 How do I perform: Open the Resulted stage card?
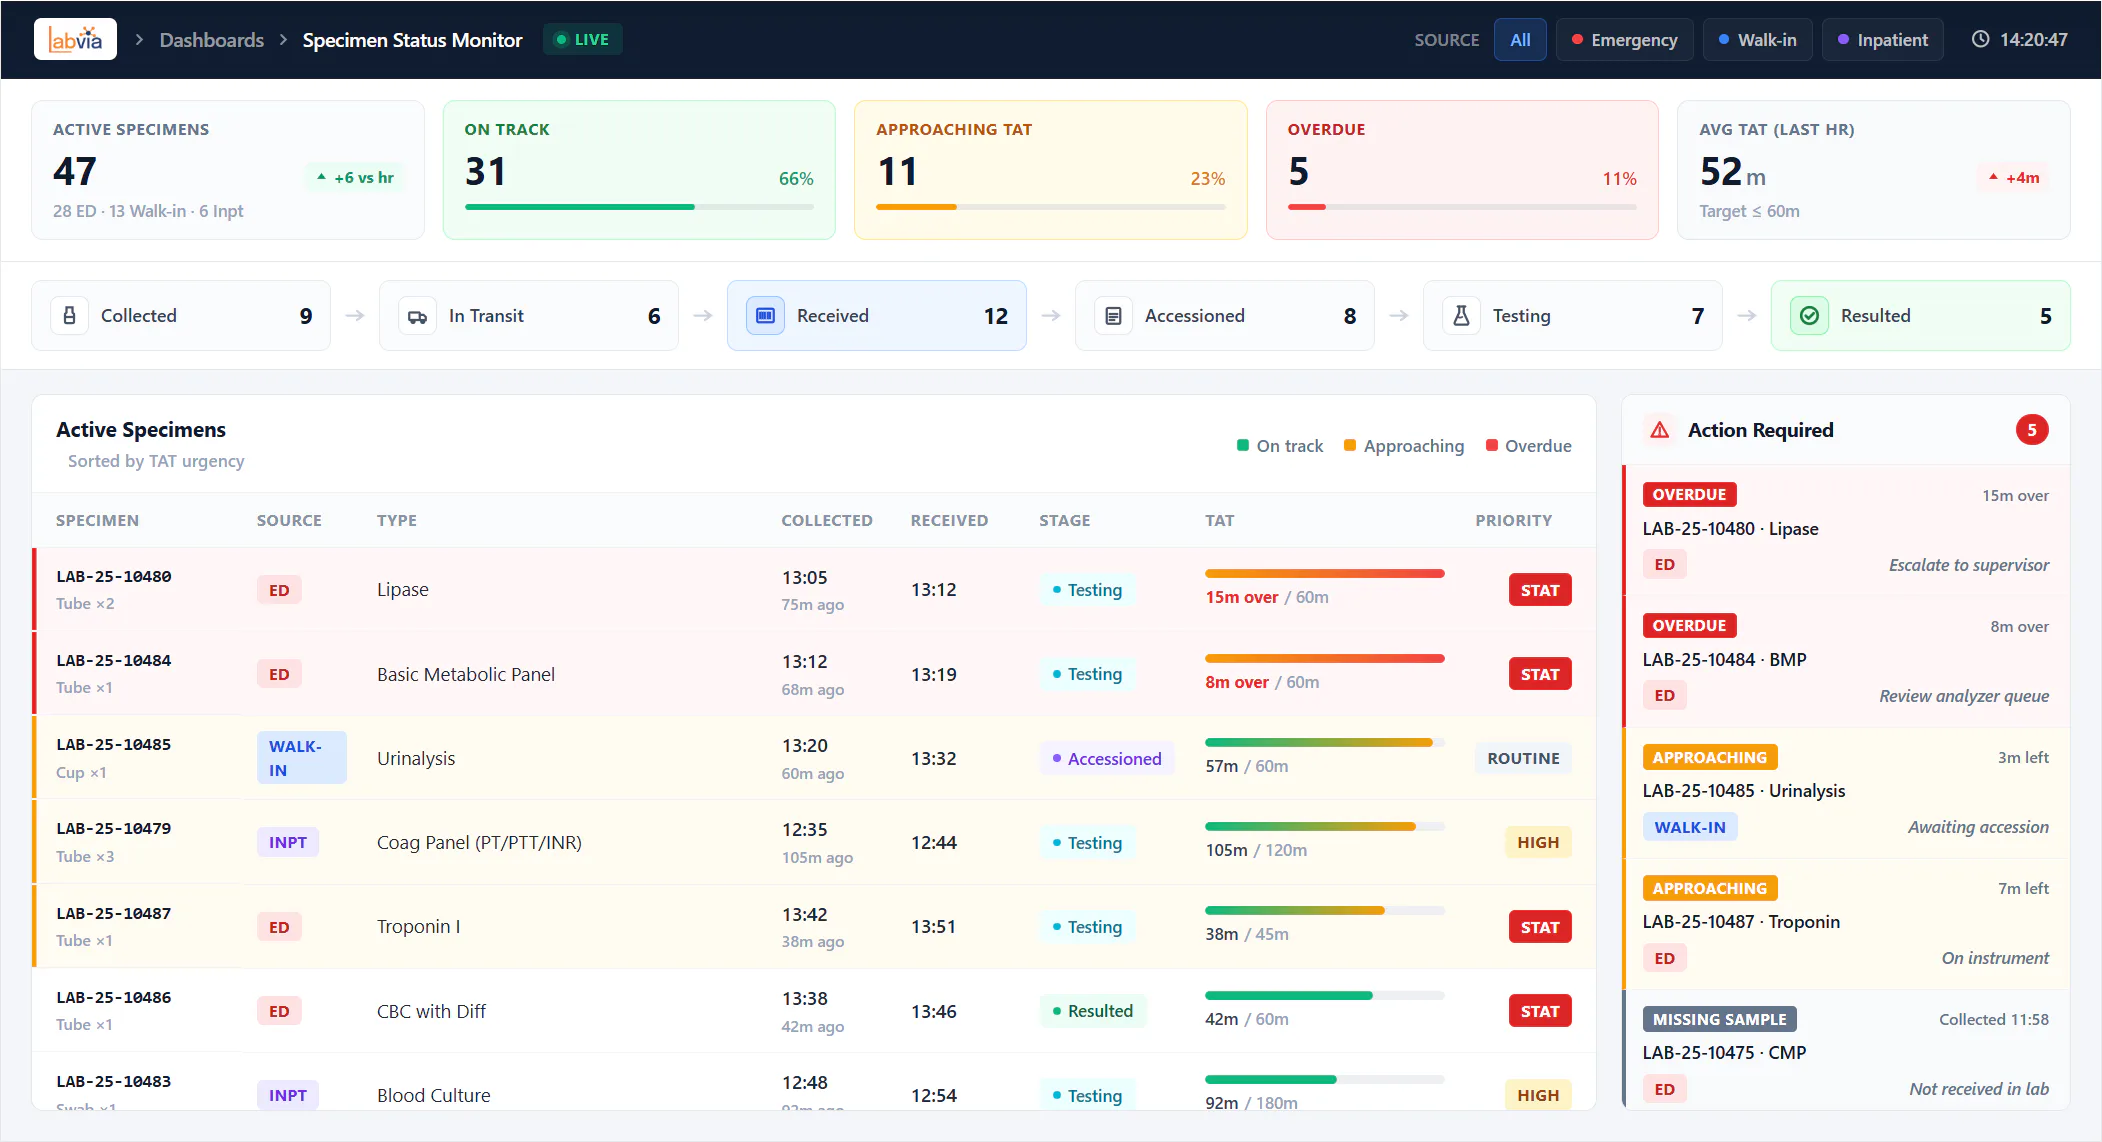pyautogui.click(x=1921, y=316)
